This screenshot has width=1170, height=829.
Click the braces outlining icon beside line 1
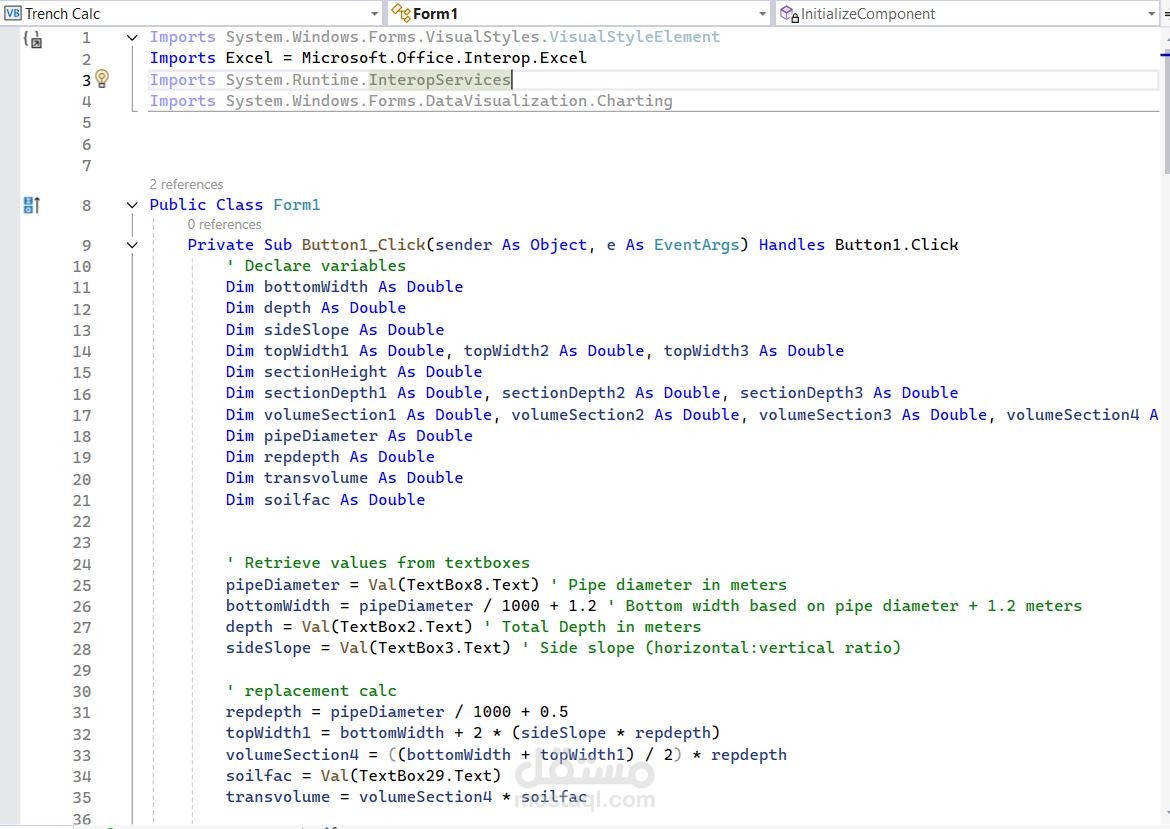click(32, 39)
